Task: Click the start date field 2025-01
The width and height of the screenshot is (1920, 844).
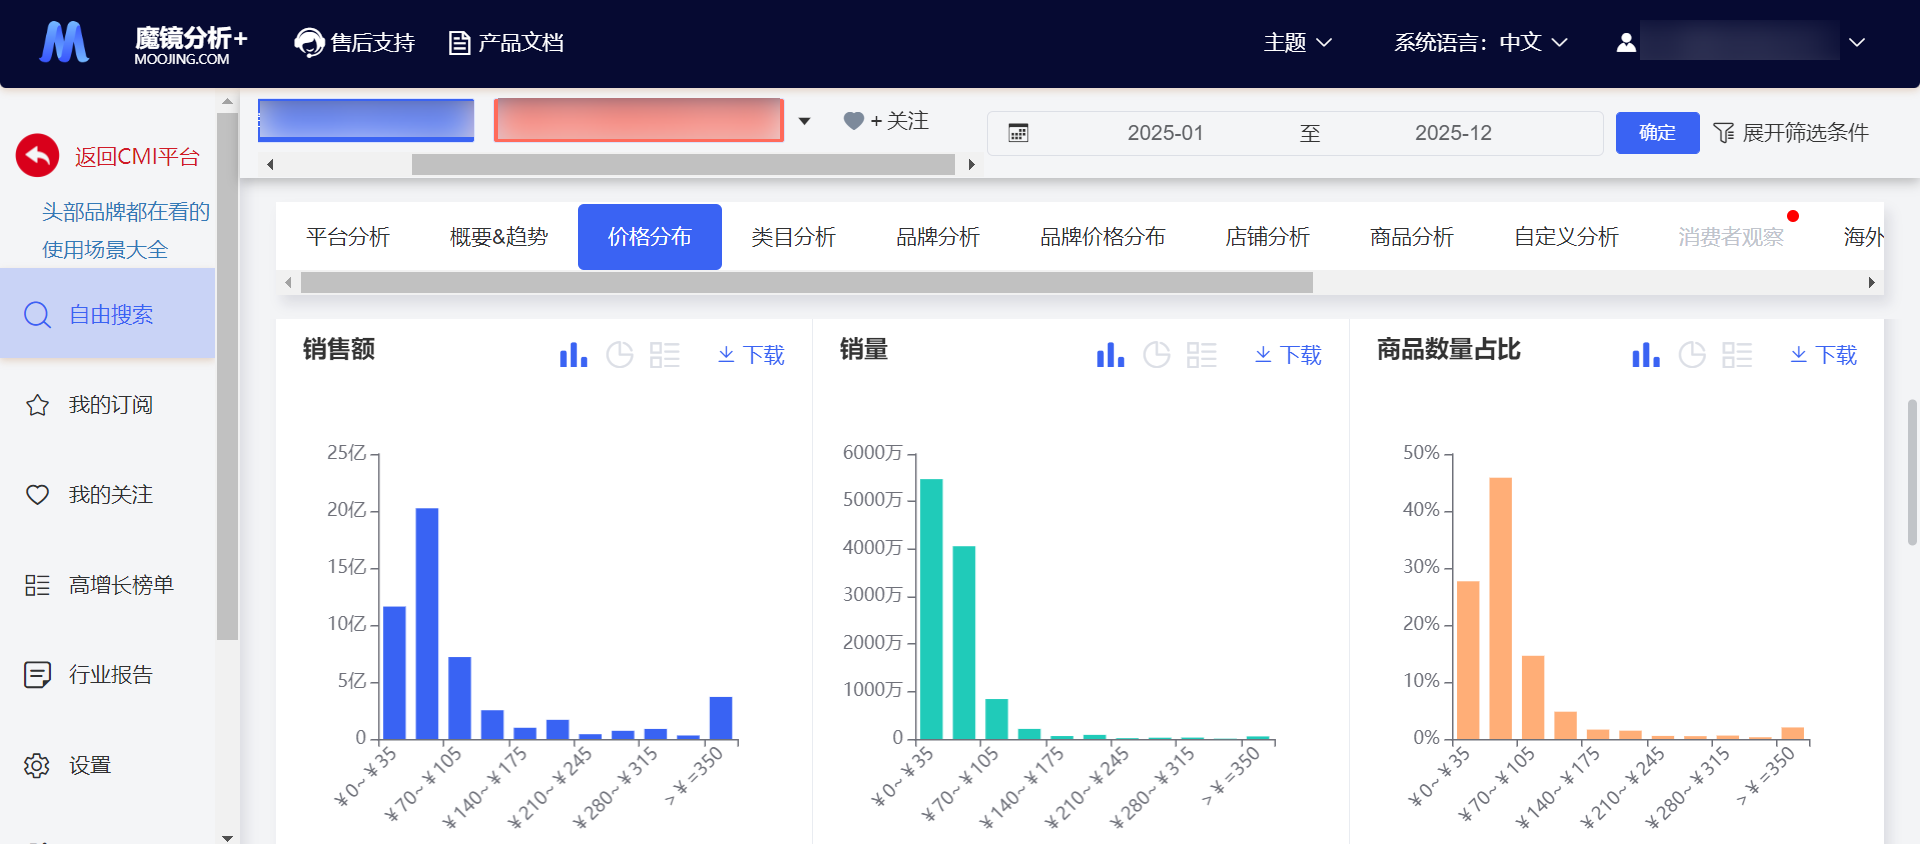Action: click(x=1165, y=133)
